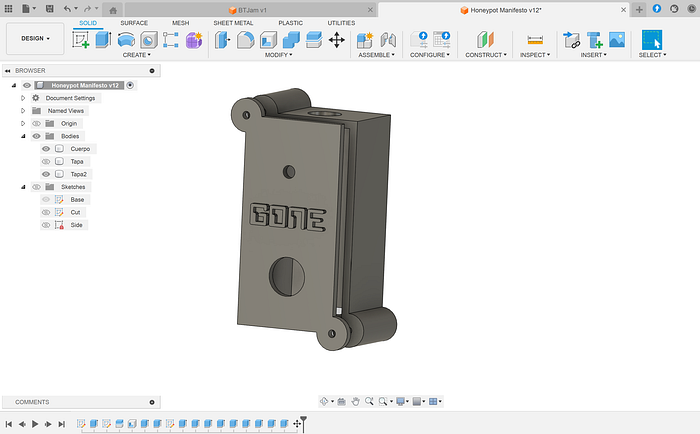Viewport: 700px width, 434px height.
Task: Select the Create Sketch tool
Action: tap(81, 40)
